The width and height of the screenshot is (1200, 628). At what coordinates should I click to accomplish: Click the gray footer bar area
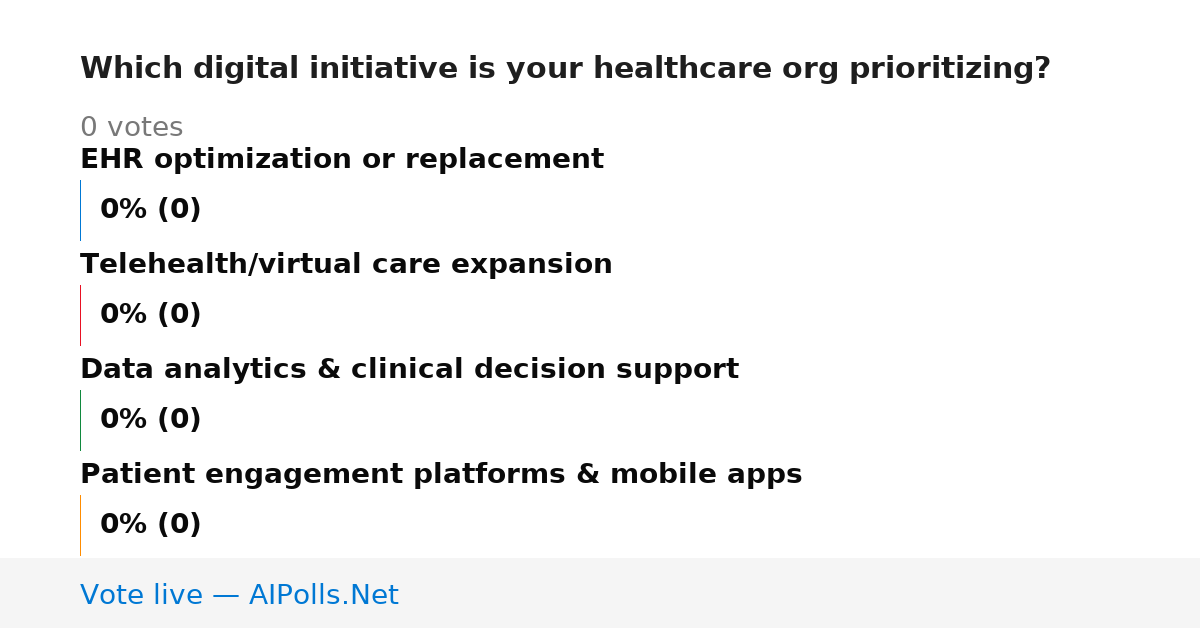pos(600,593)
